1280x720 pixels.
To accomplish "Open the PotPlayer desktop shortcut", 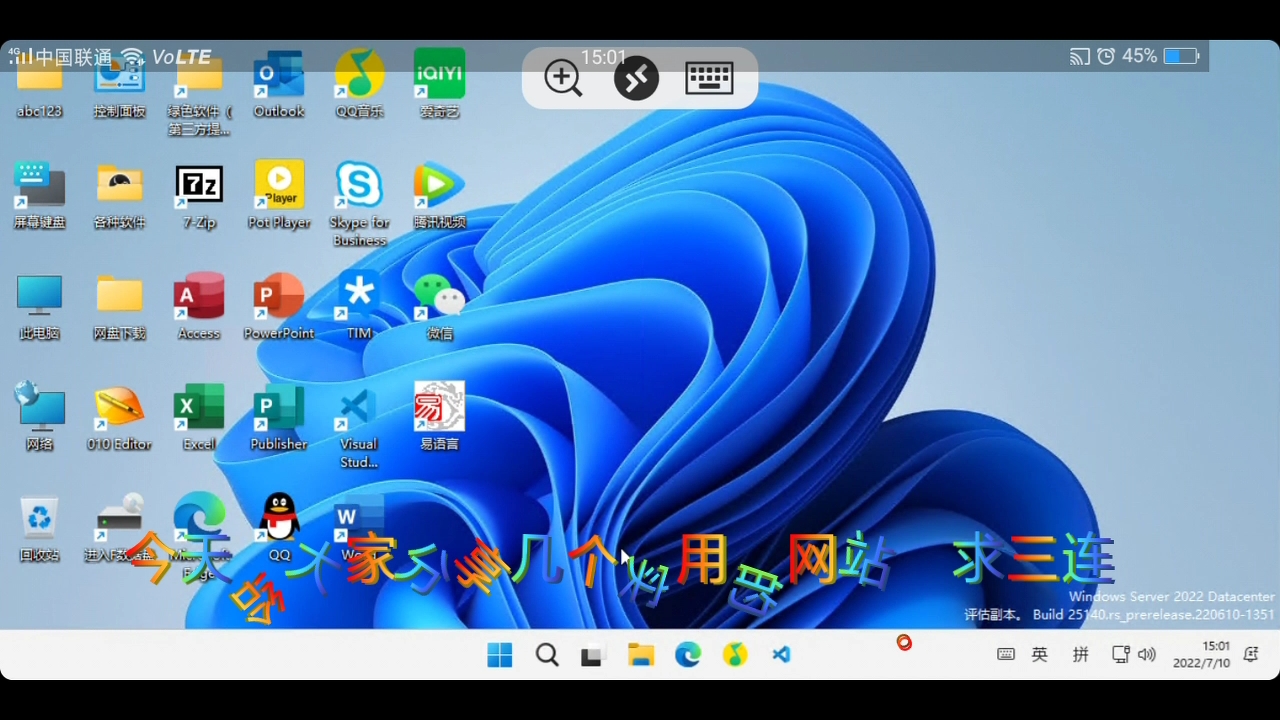I will [279, 195].
